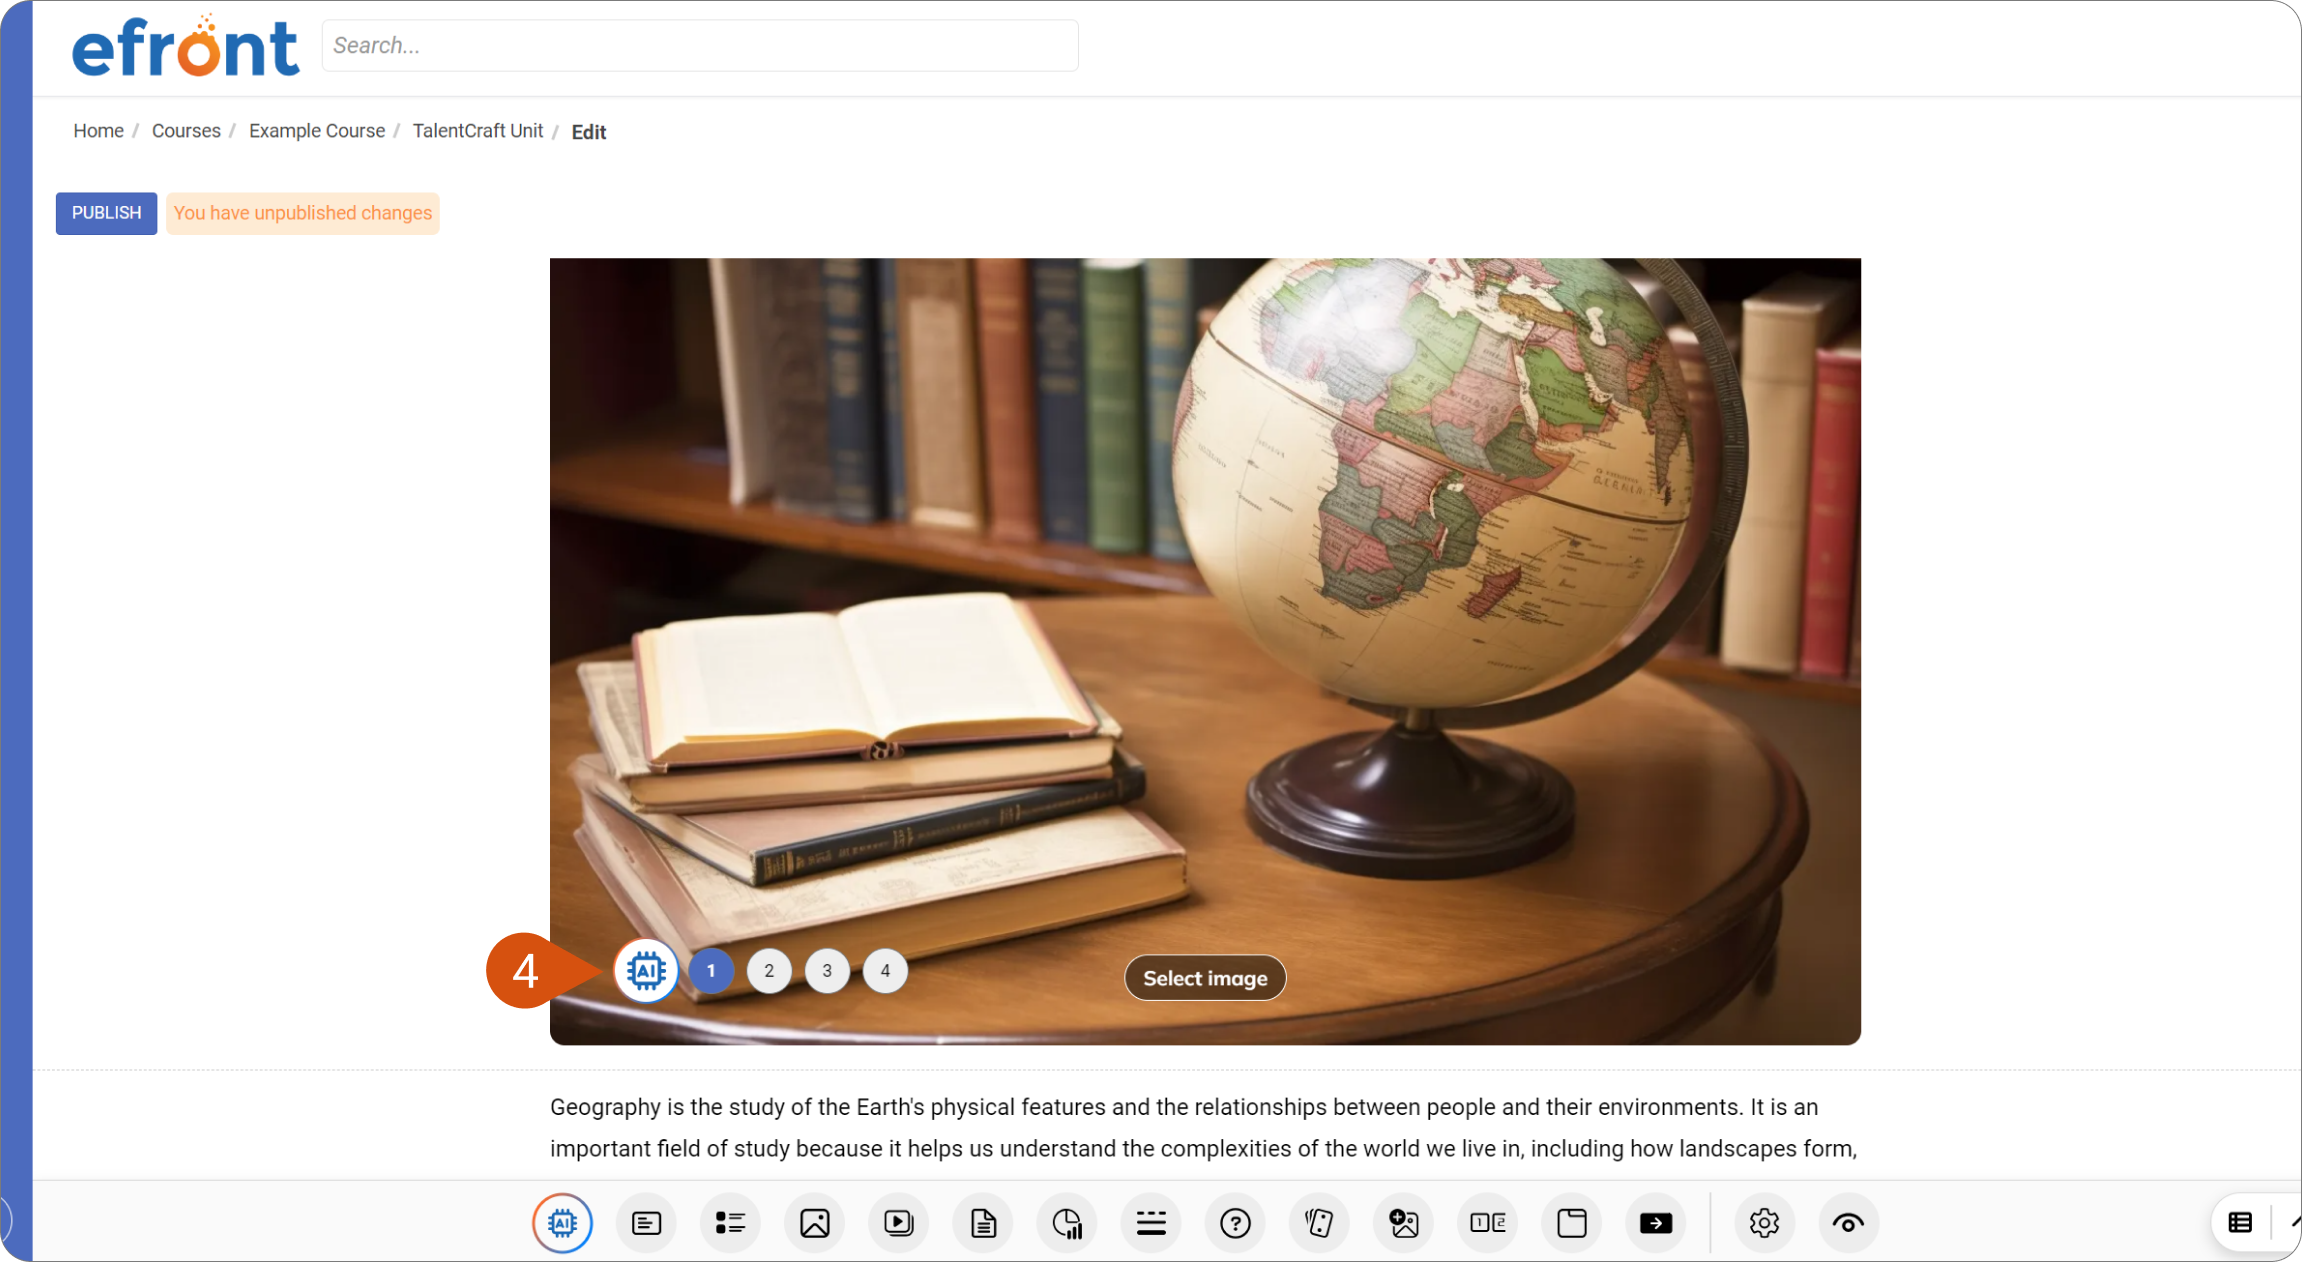Screen dimensions: 2302x1262
Task: Go to Example Course breadcrumb
Action: click(x=317, y=131)
